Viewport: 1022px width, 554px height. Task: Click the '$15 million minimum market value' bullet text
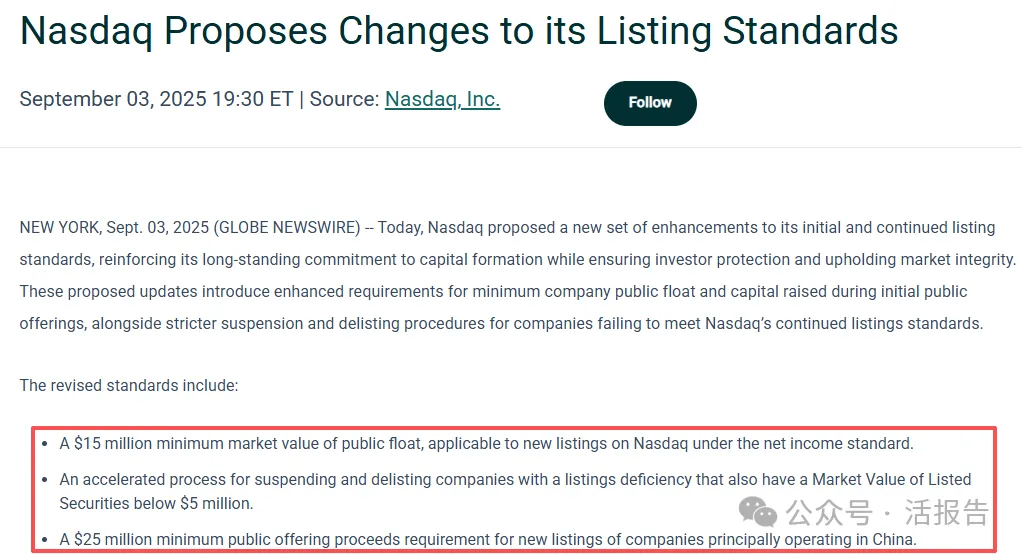pyautogui.click(x=486, y=443)
